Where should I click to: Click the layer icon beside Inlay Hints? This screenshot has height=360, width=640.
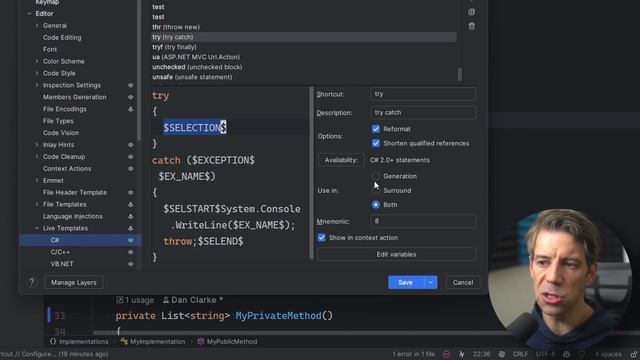[x=131, y=145]
